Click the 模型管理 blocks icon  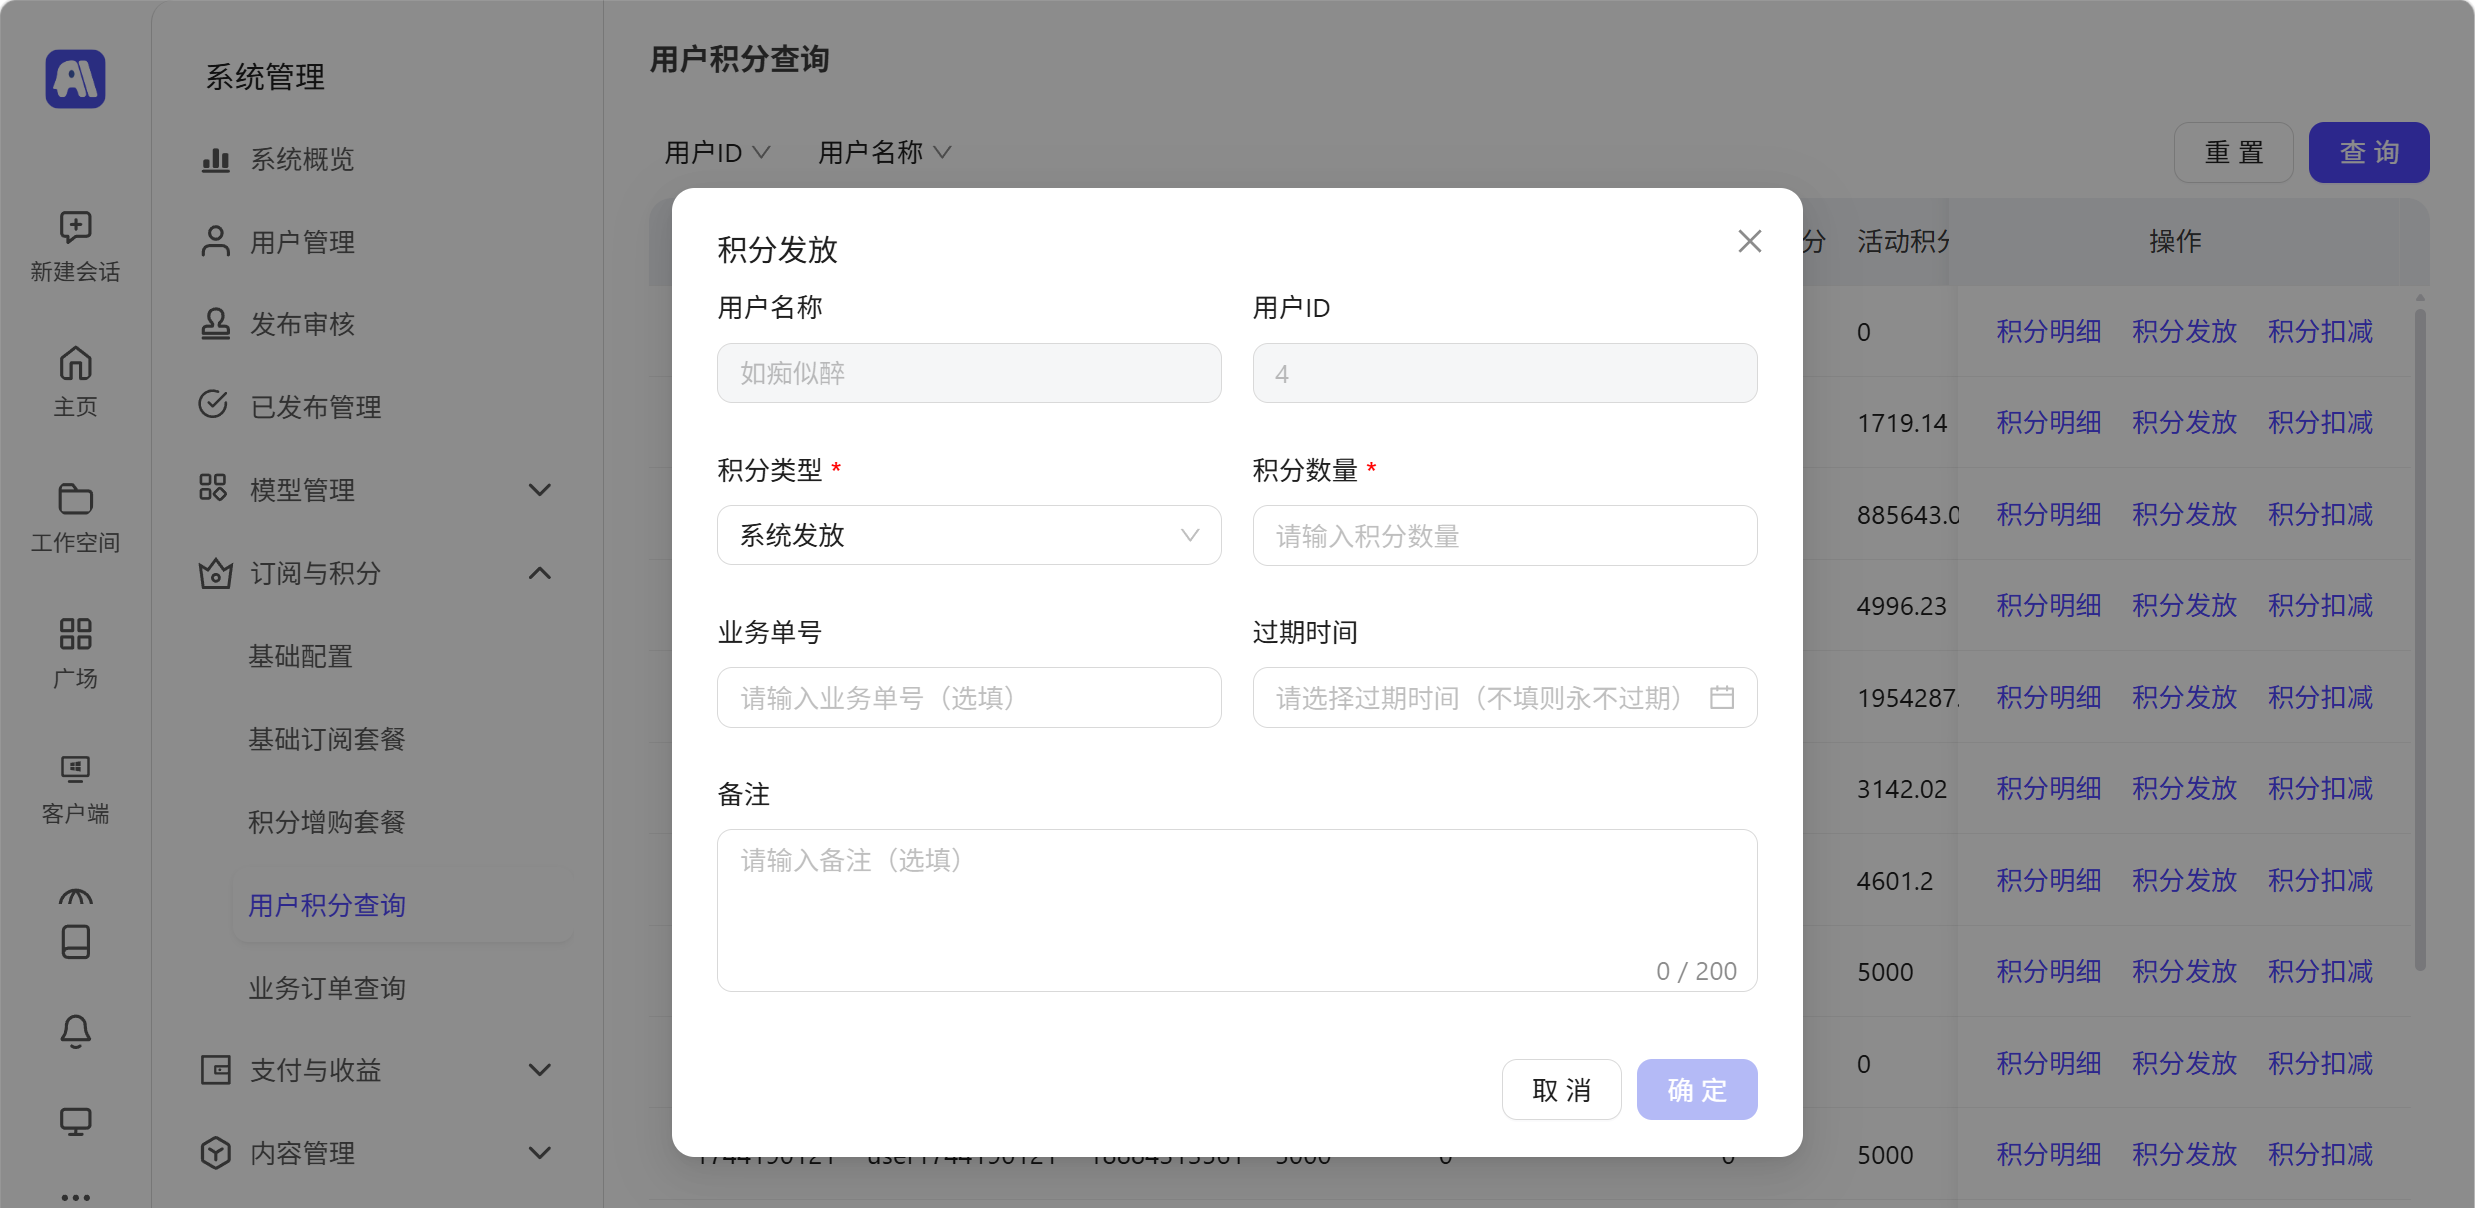click(213, 487)
